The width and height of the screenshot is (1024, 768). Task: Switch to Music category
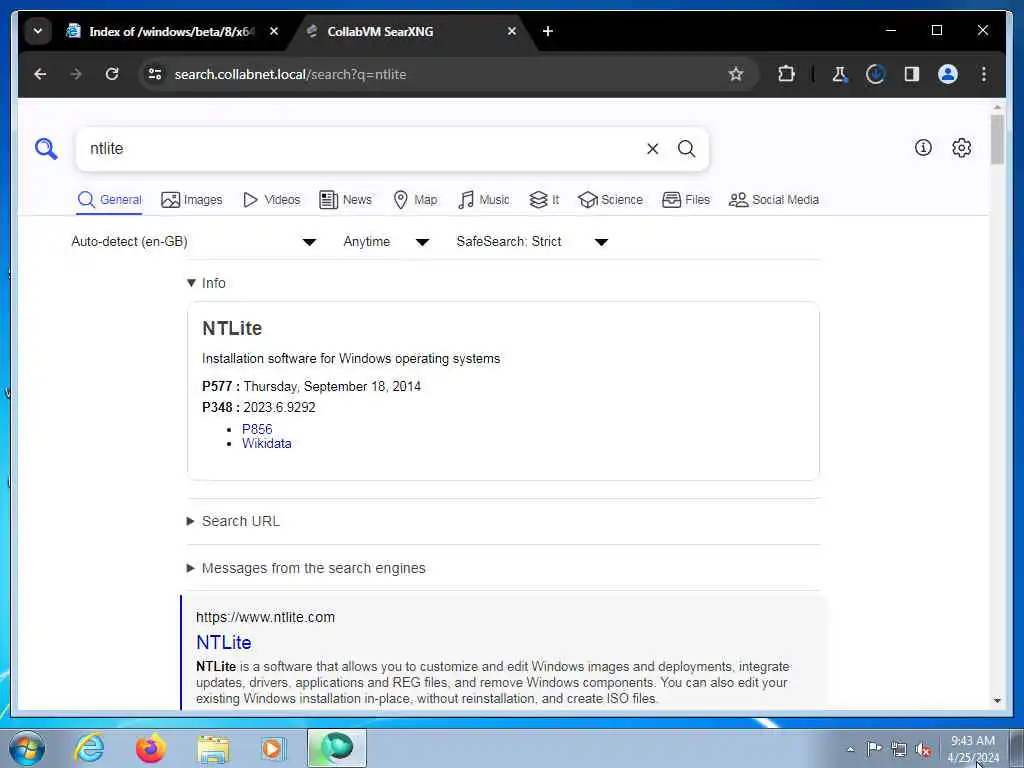[483, 200]
